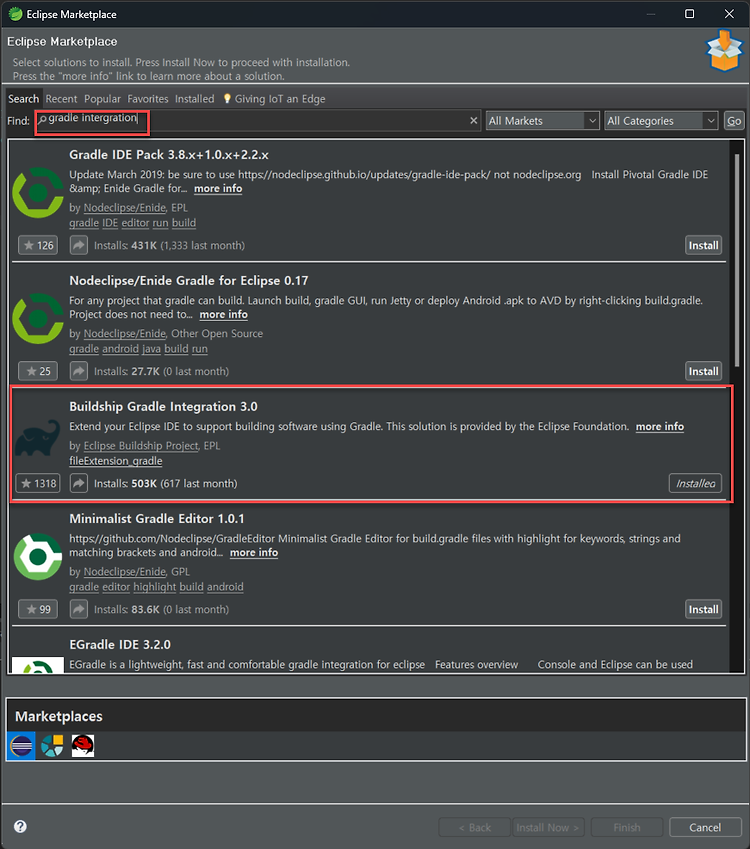Open Giving IoT an Edge tab
This screenshot has width=750, height=849.
click(x=274, y=99)
